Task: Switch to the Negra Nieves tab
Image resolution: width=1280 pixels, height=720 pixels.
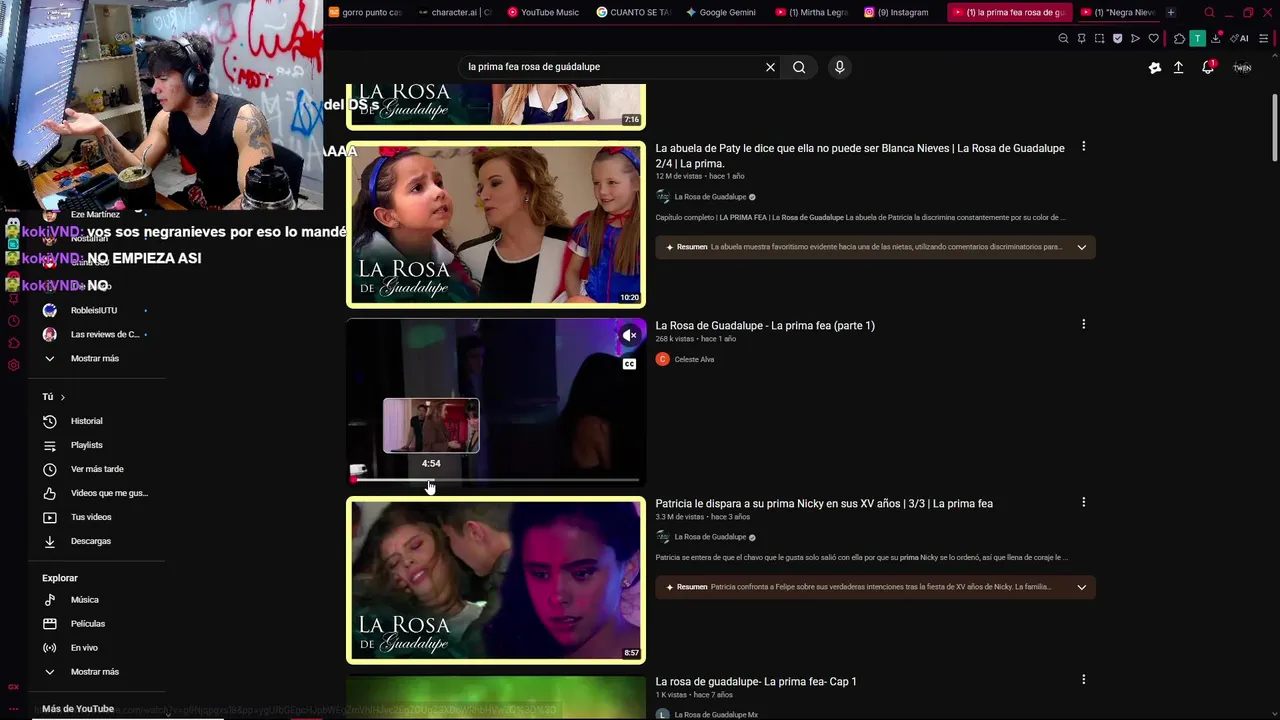Action: [1117, 12]
